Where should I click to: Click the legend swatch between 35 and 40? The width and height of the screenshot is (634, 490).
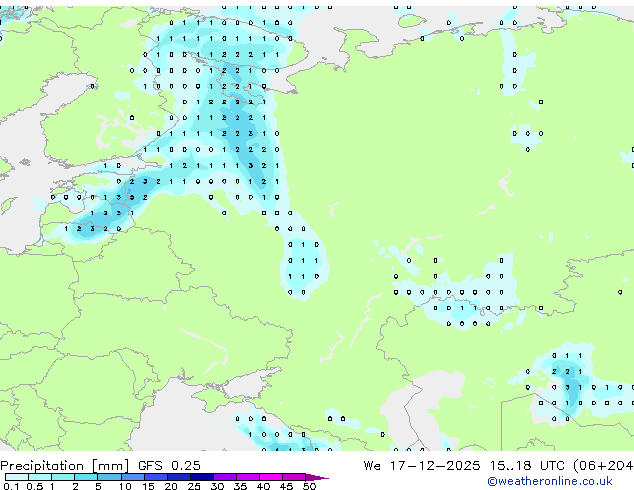click(x=247, y=477)
